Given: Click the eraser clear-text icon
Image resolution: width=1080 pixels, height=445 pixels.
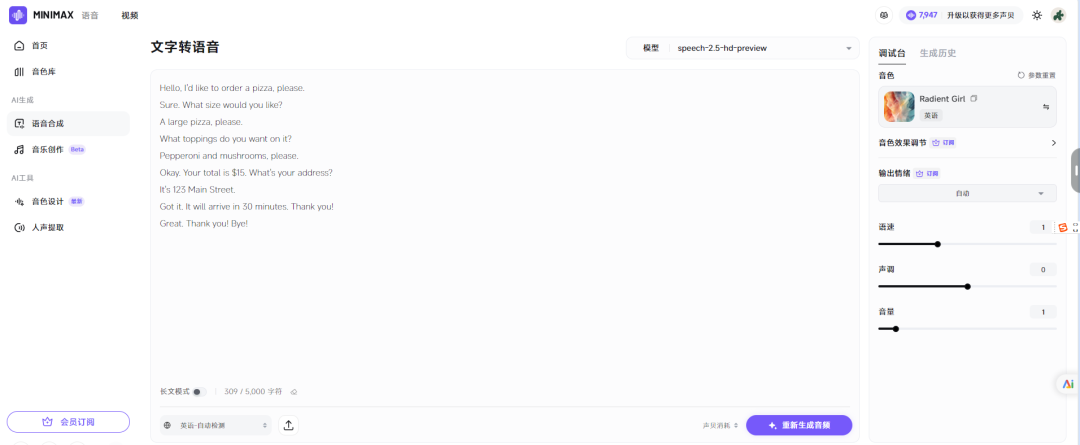Looking at the screenshot, I should click(293, 392).
